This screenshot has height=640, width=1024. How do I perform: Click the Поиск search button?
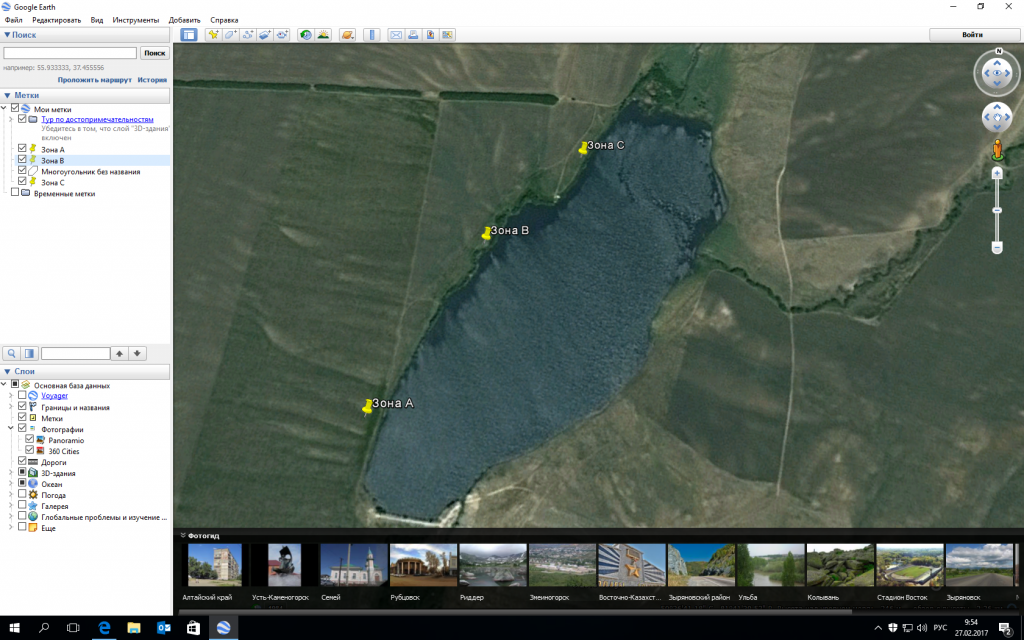point(155,53)
